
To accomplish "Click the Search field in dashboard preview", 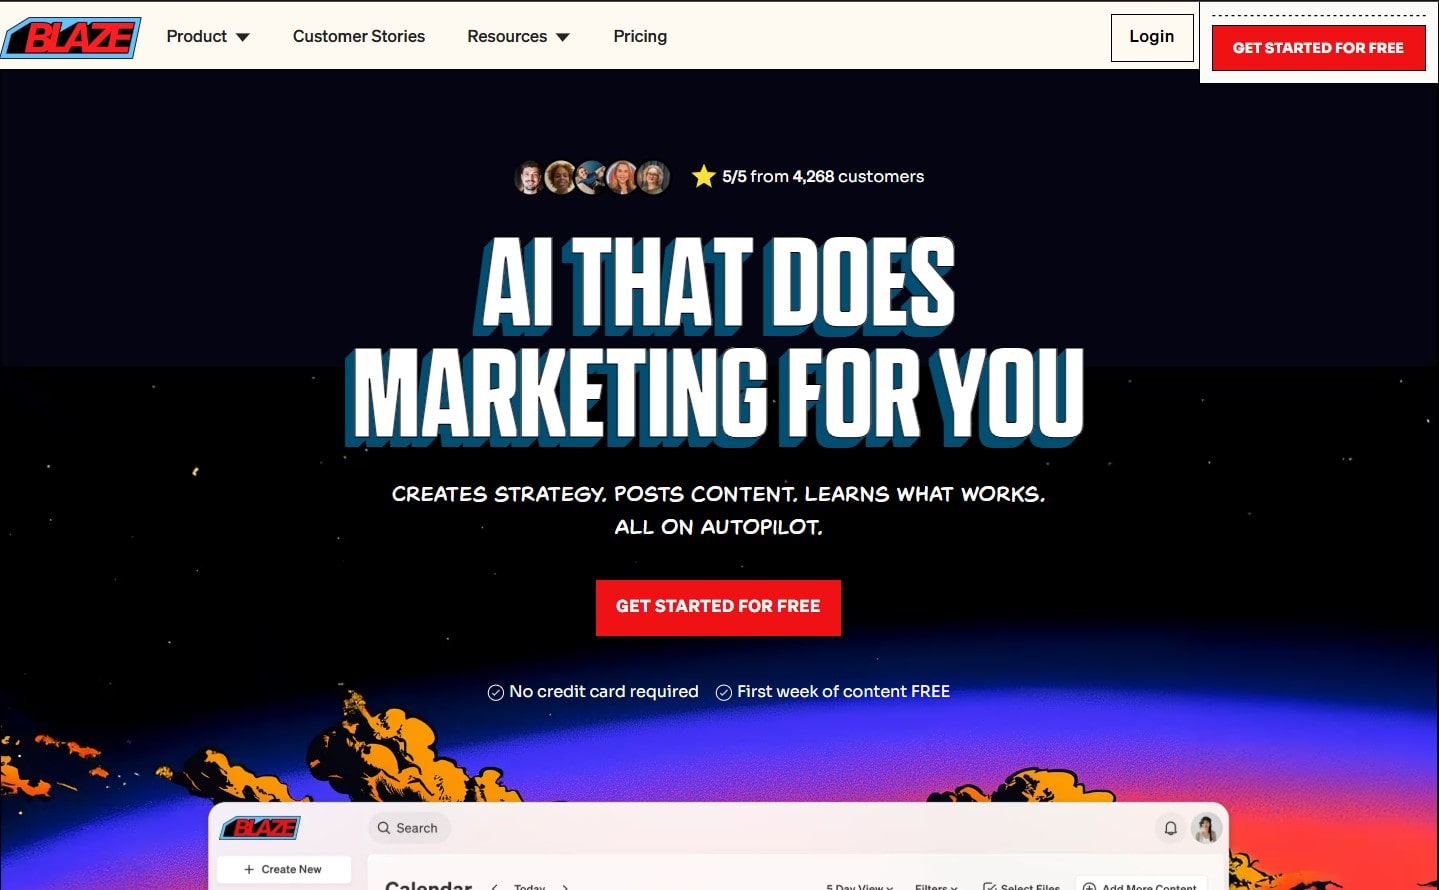I will pyautogui.click(x=410, y=828).
